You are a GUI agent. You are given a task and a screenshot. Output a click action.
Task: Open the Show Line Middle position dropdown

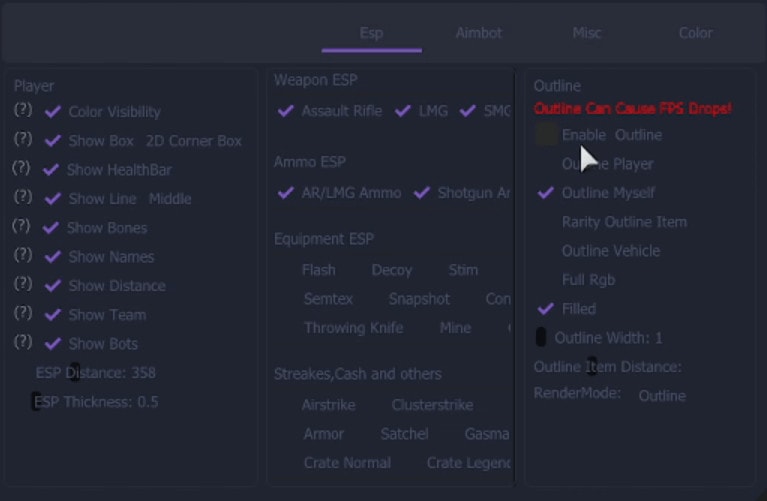point(170,199)
